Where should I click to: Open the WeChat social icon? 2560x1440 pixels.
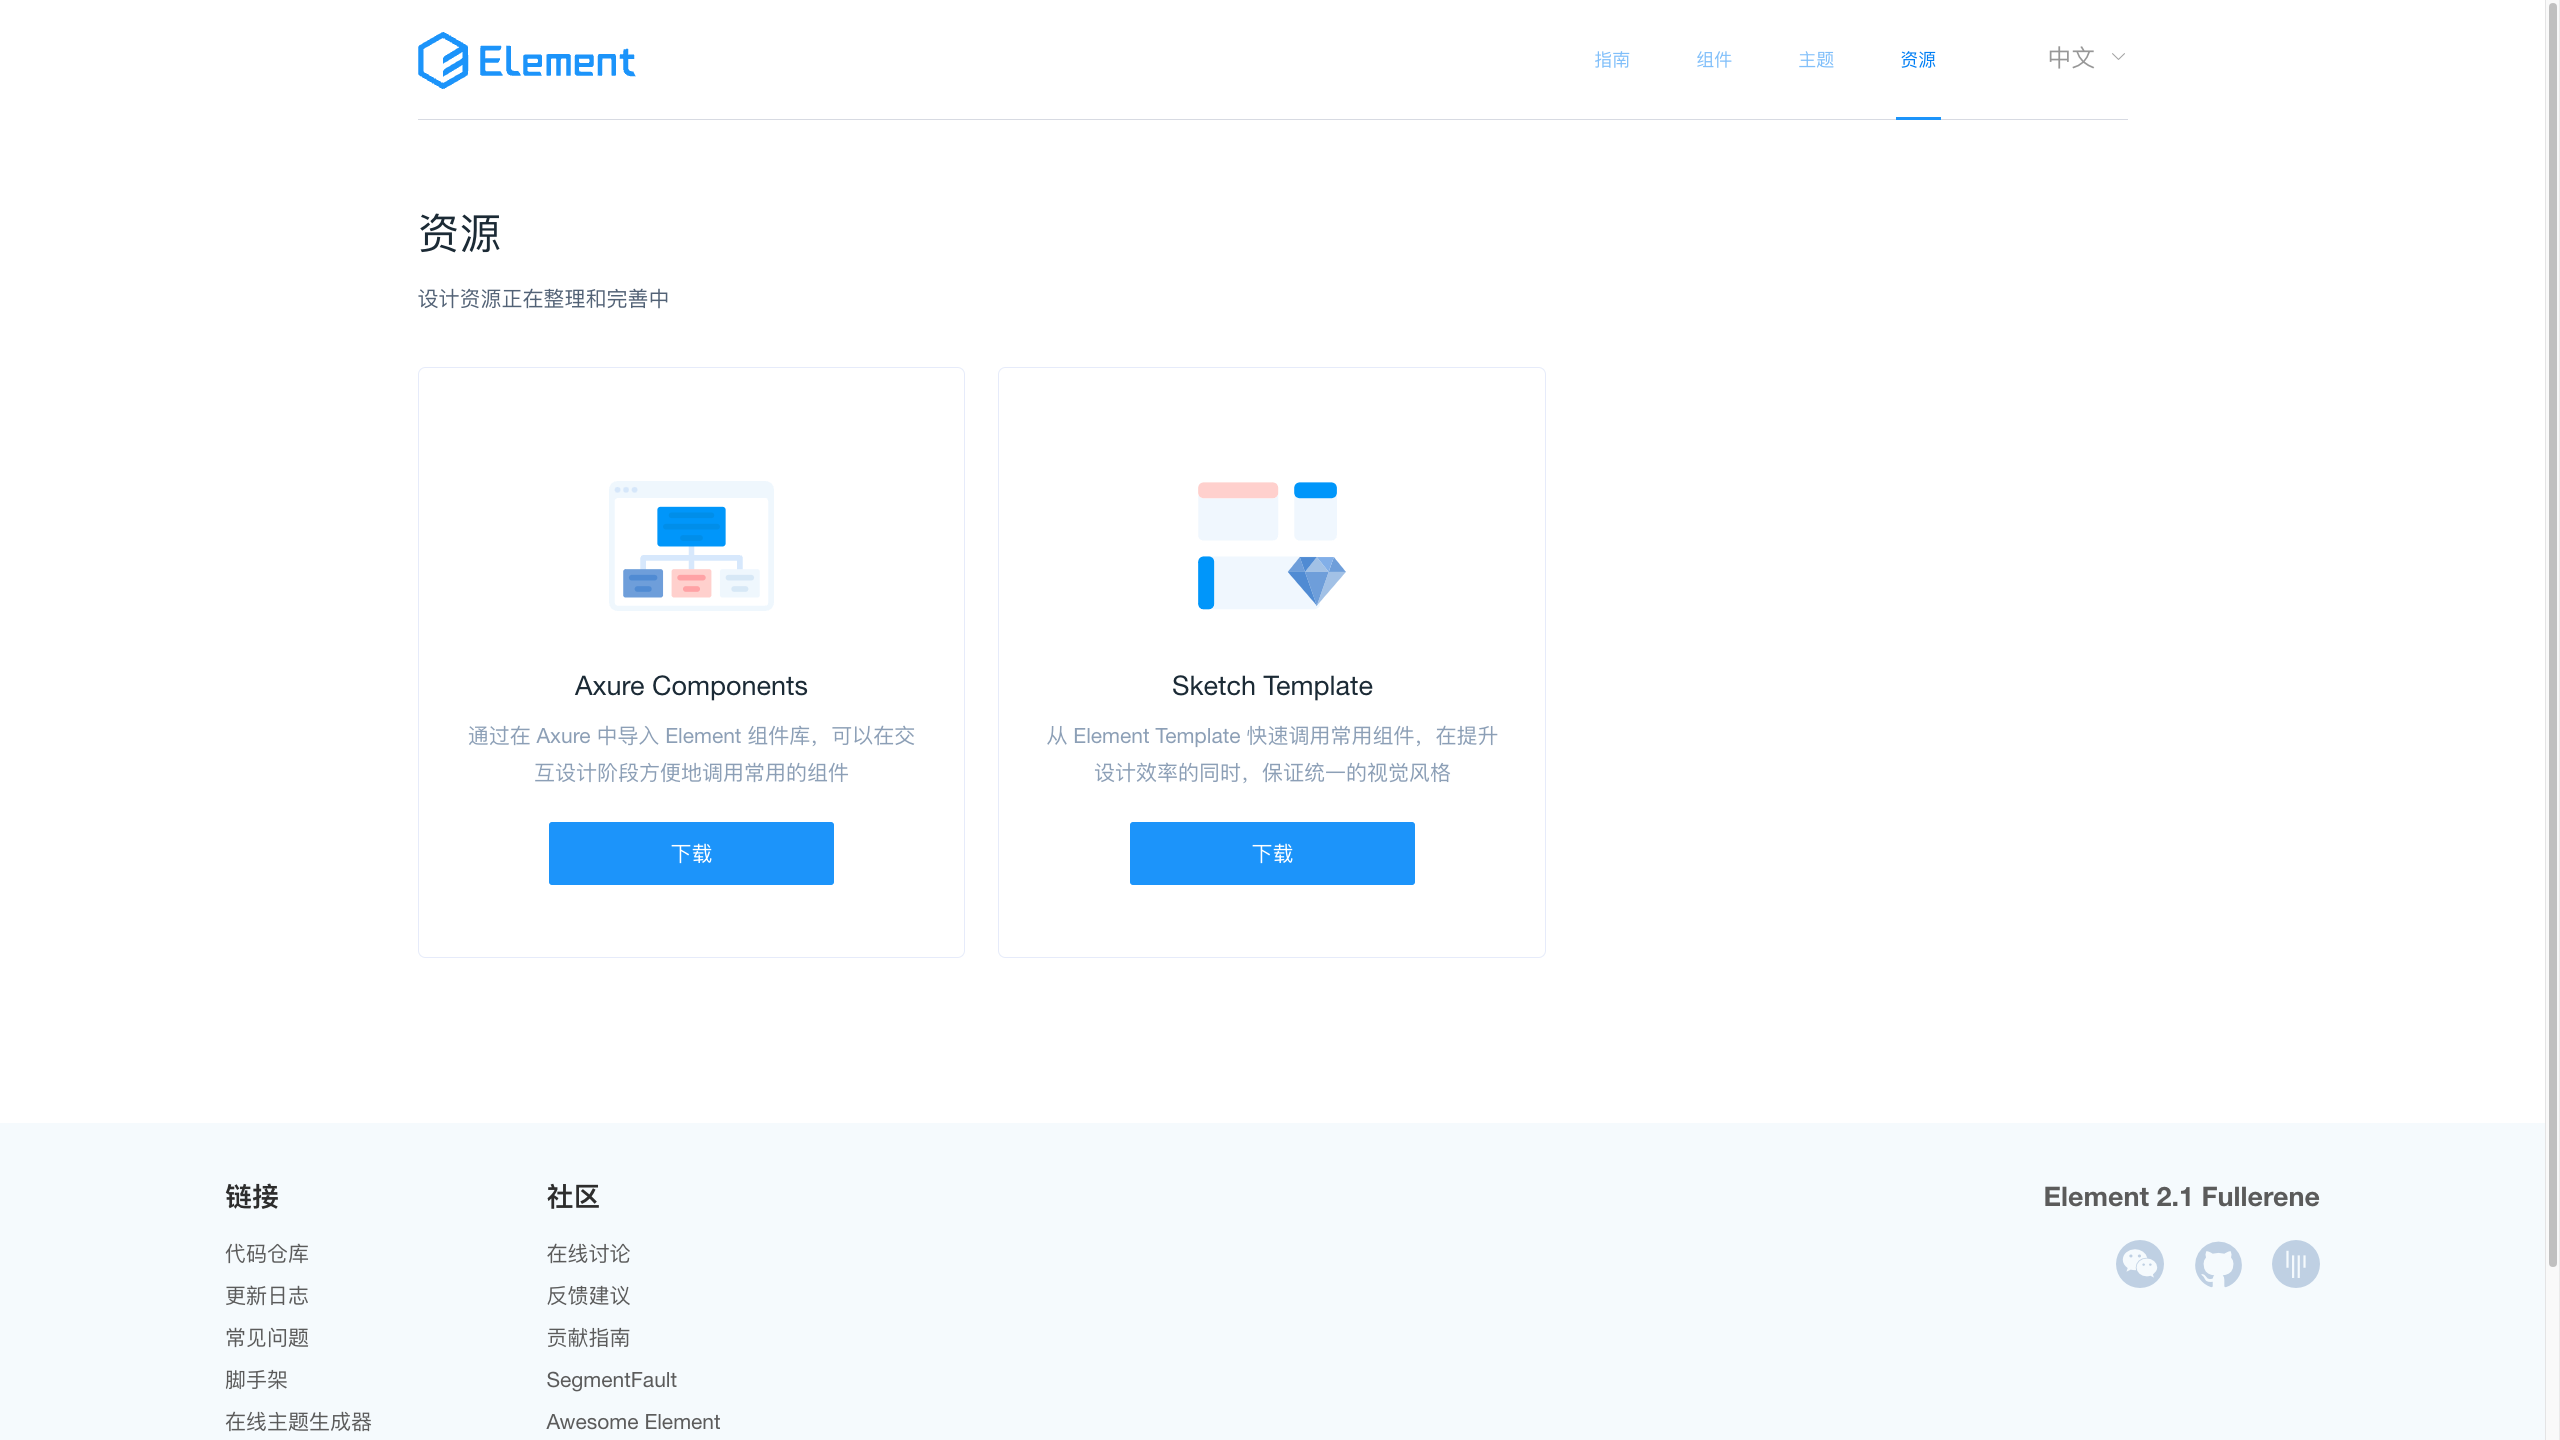[x=2139, y=1264]
